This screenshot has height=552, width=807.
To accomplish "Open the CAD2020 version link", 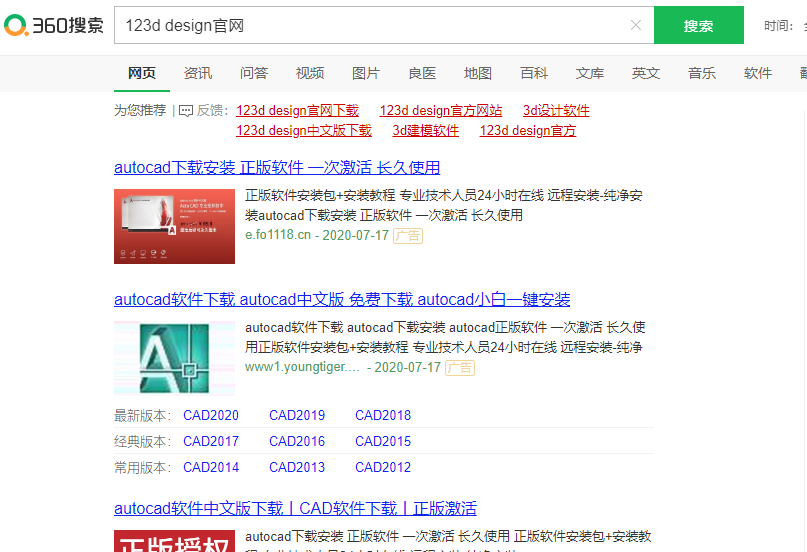I will pyautogui.click(x=211, y=415).
